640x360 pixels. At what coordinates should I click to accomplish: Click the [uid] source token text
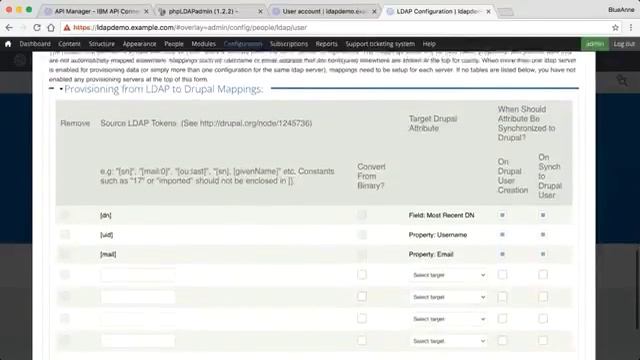(x=107, y=235)
